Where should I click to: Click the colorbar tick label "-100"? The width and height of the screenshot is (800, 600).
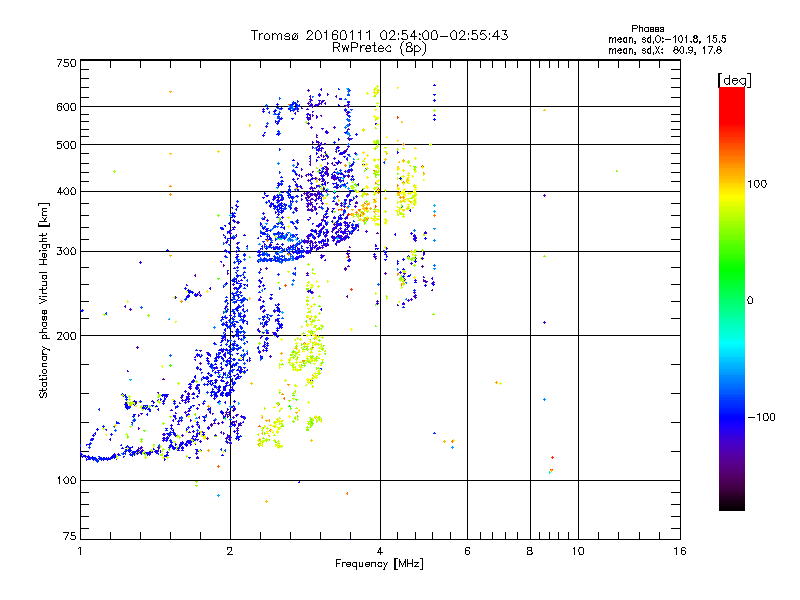pos(762,417)
